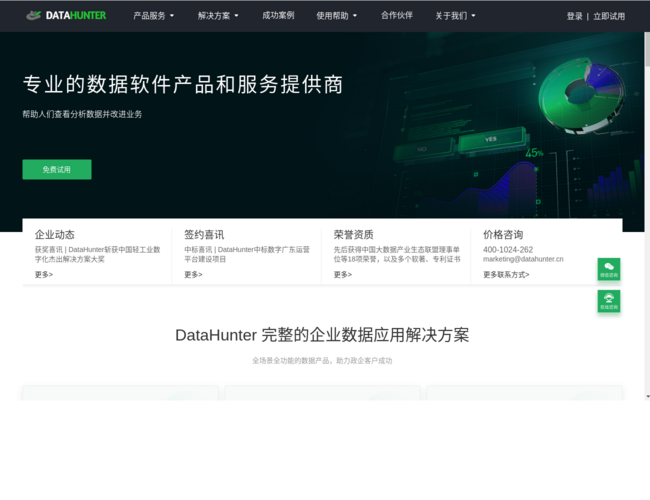Expand the 使用帮助 dropdown menu
650x500 pixels.
coord(337,16)
